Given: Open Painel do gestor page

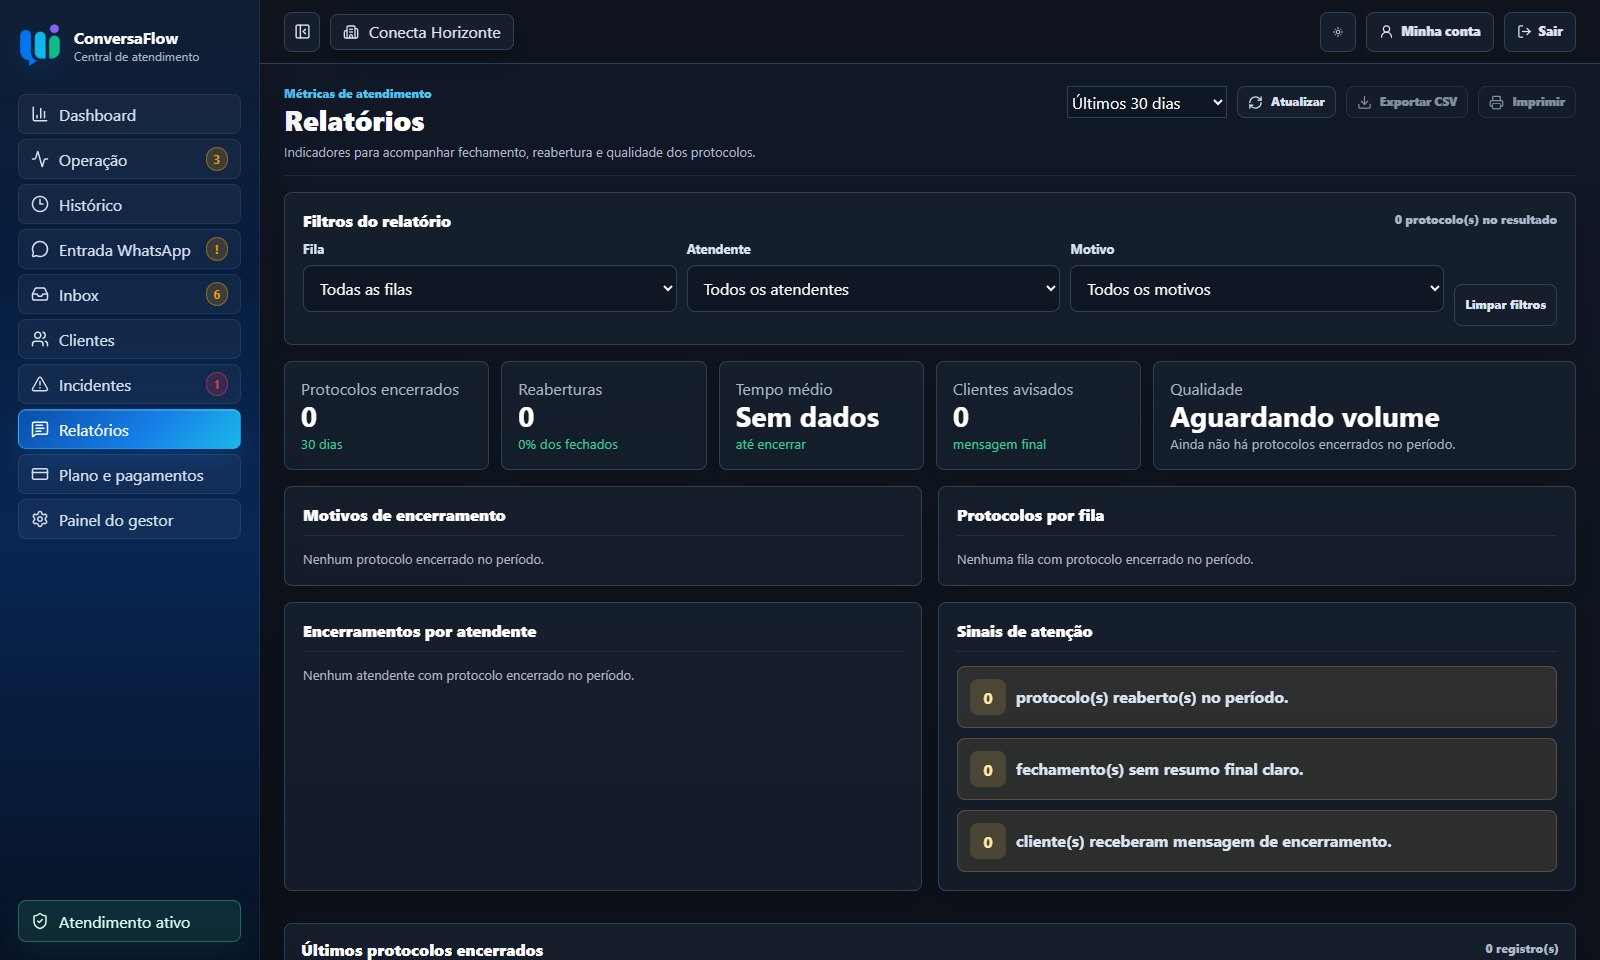Looking at the screenshot, I should [129, 519].
